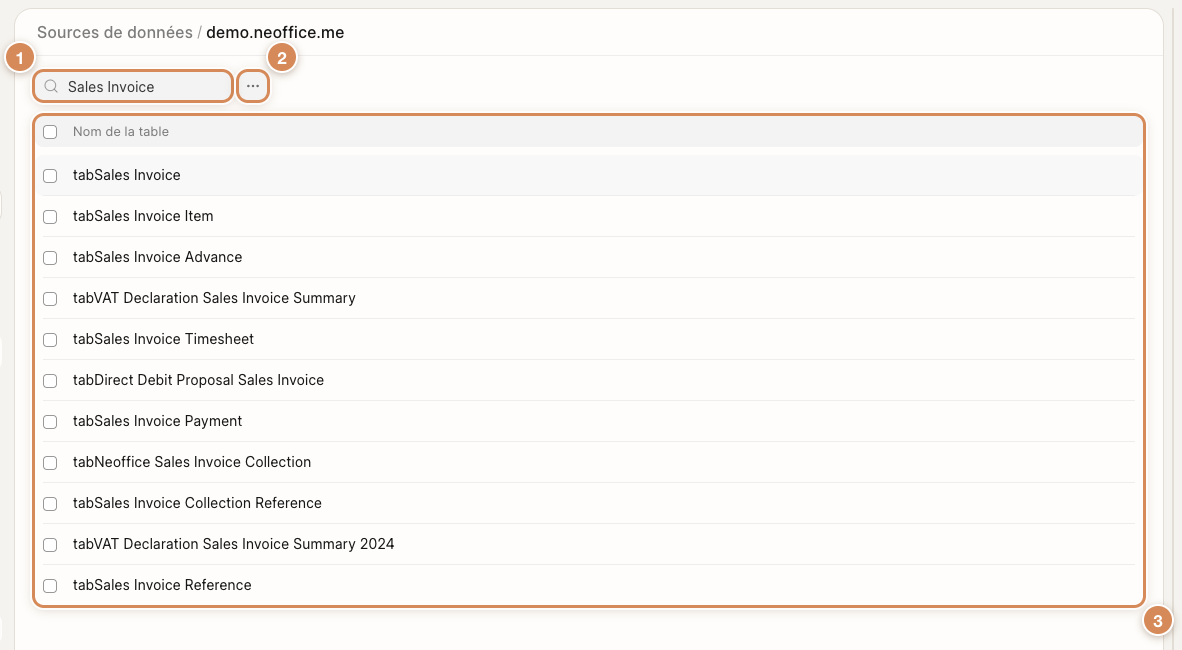Screen dimensions: 1182x650
Task: Select the tabSales Invoice Payment checkbox
Action: (x=51, y=422)
